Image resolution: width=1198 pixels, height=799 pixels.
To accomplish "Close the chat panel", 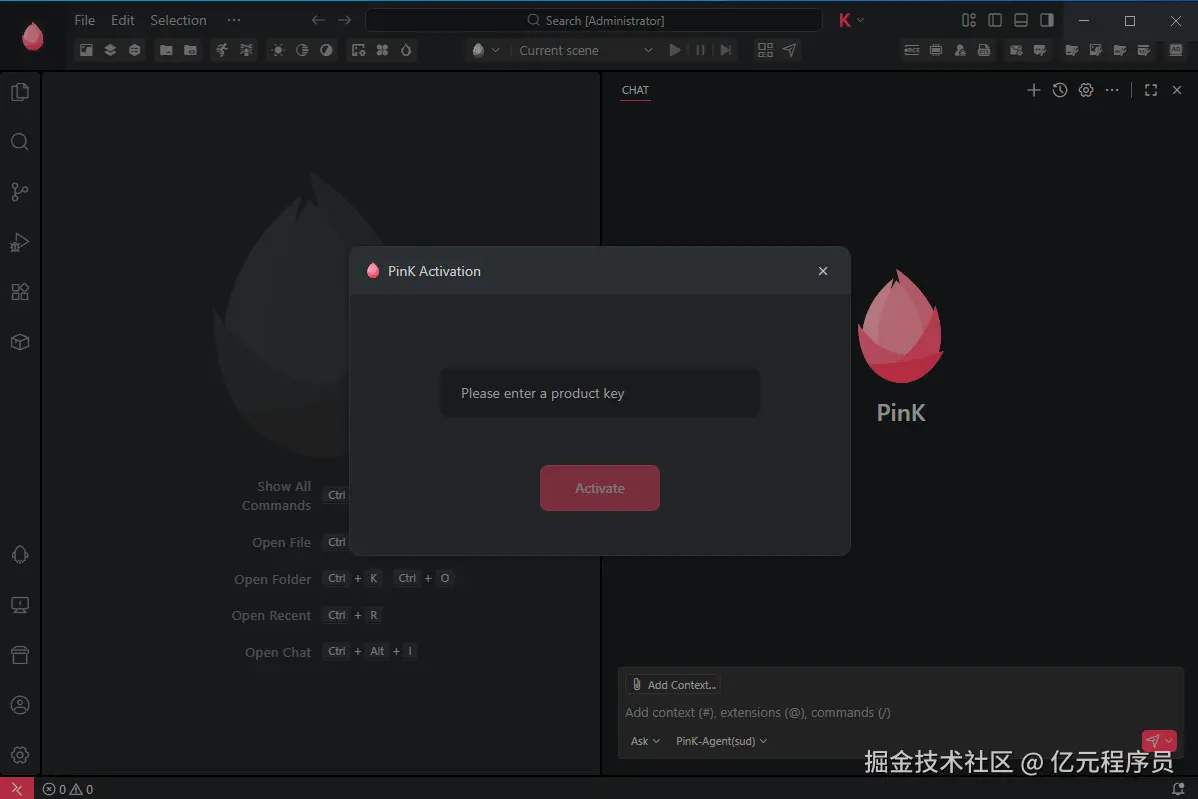I will (1177, 90).
